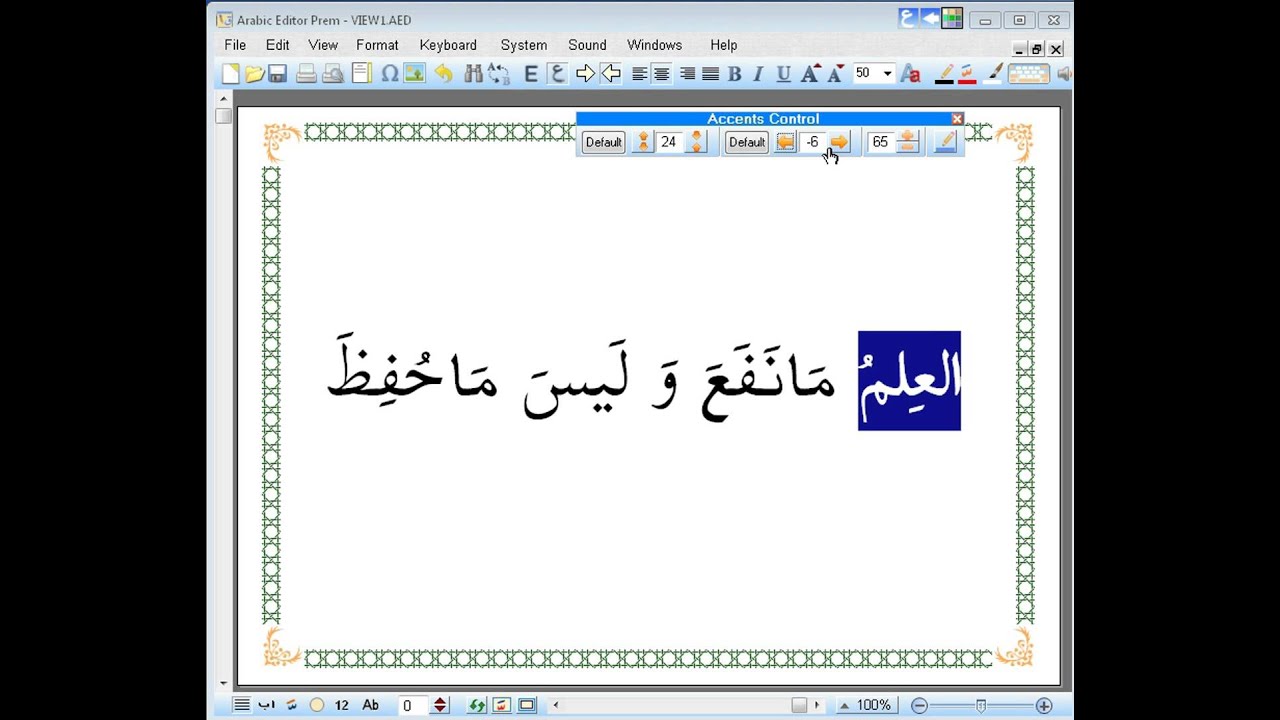Open font selection (Aa icon)
The height and width of the screenshot is (720, 1280).
910,73
